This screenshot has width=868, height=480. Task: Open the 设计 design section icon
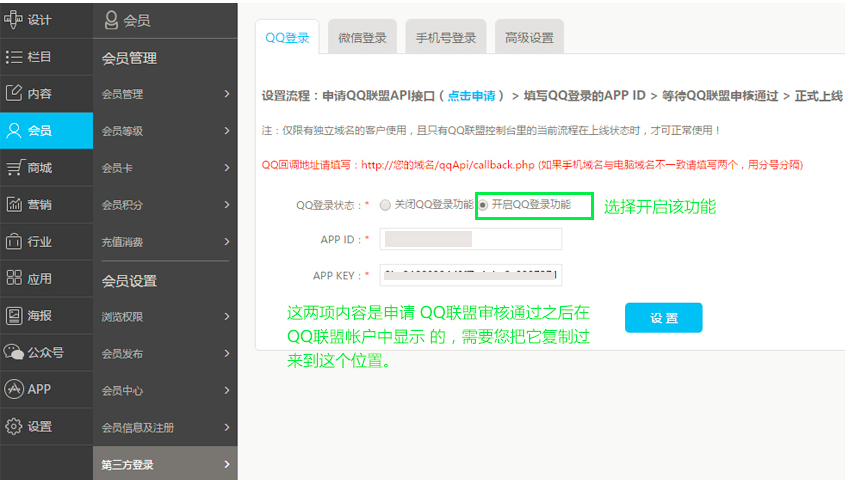(x=13, y=19)
